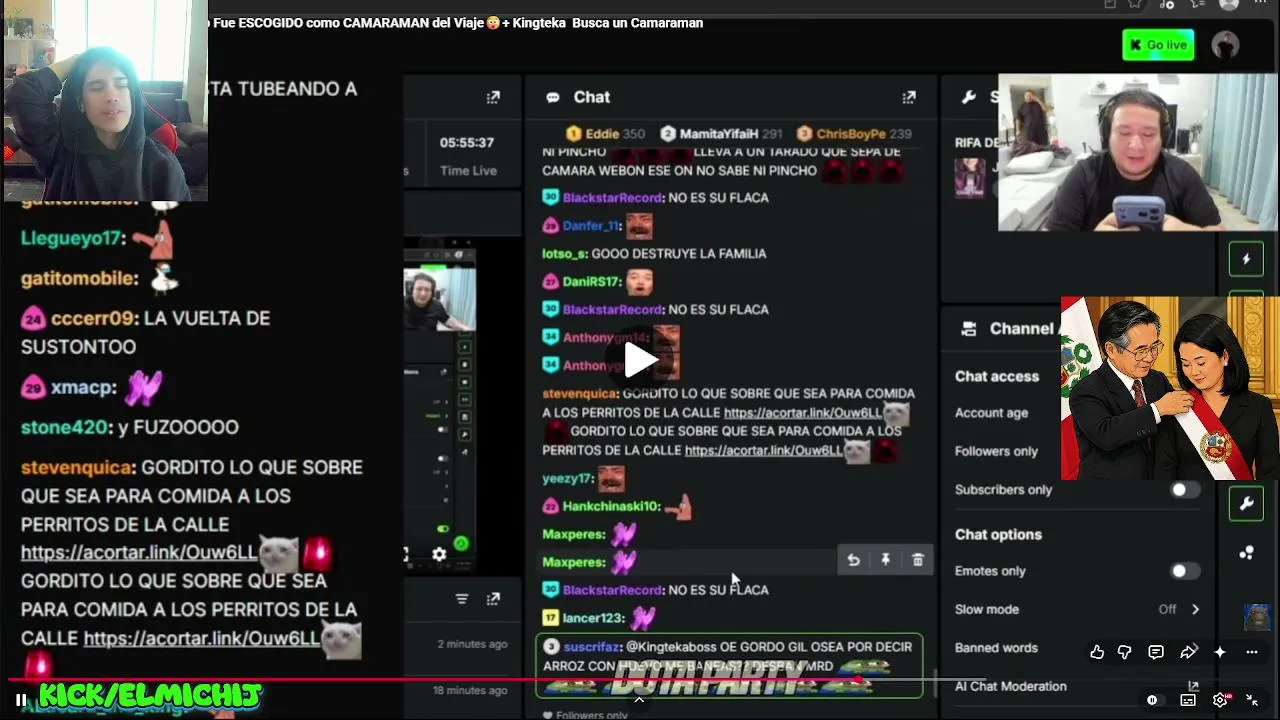Click the lancer123 username in chat
Image resolution: width=1280 pixels, height=720 pixels.
(x=593, y=618)
